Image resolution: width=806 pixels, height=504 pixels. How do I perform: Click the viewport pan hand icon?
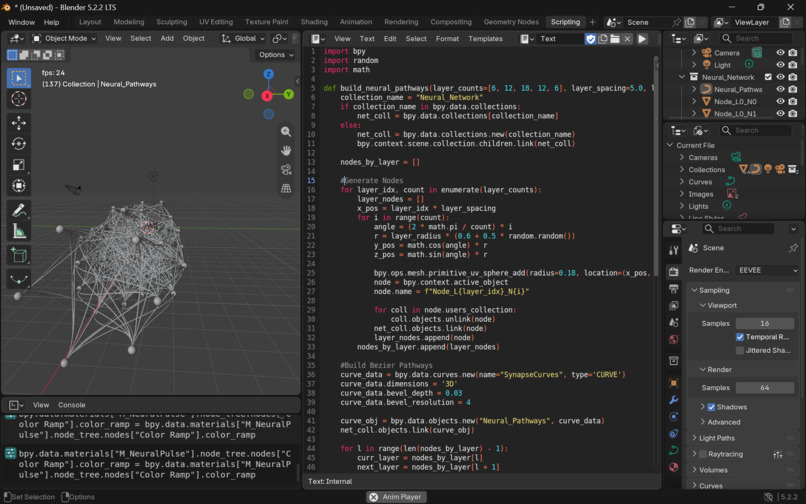coord(286,151)
